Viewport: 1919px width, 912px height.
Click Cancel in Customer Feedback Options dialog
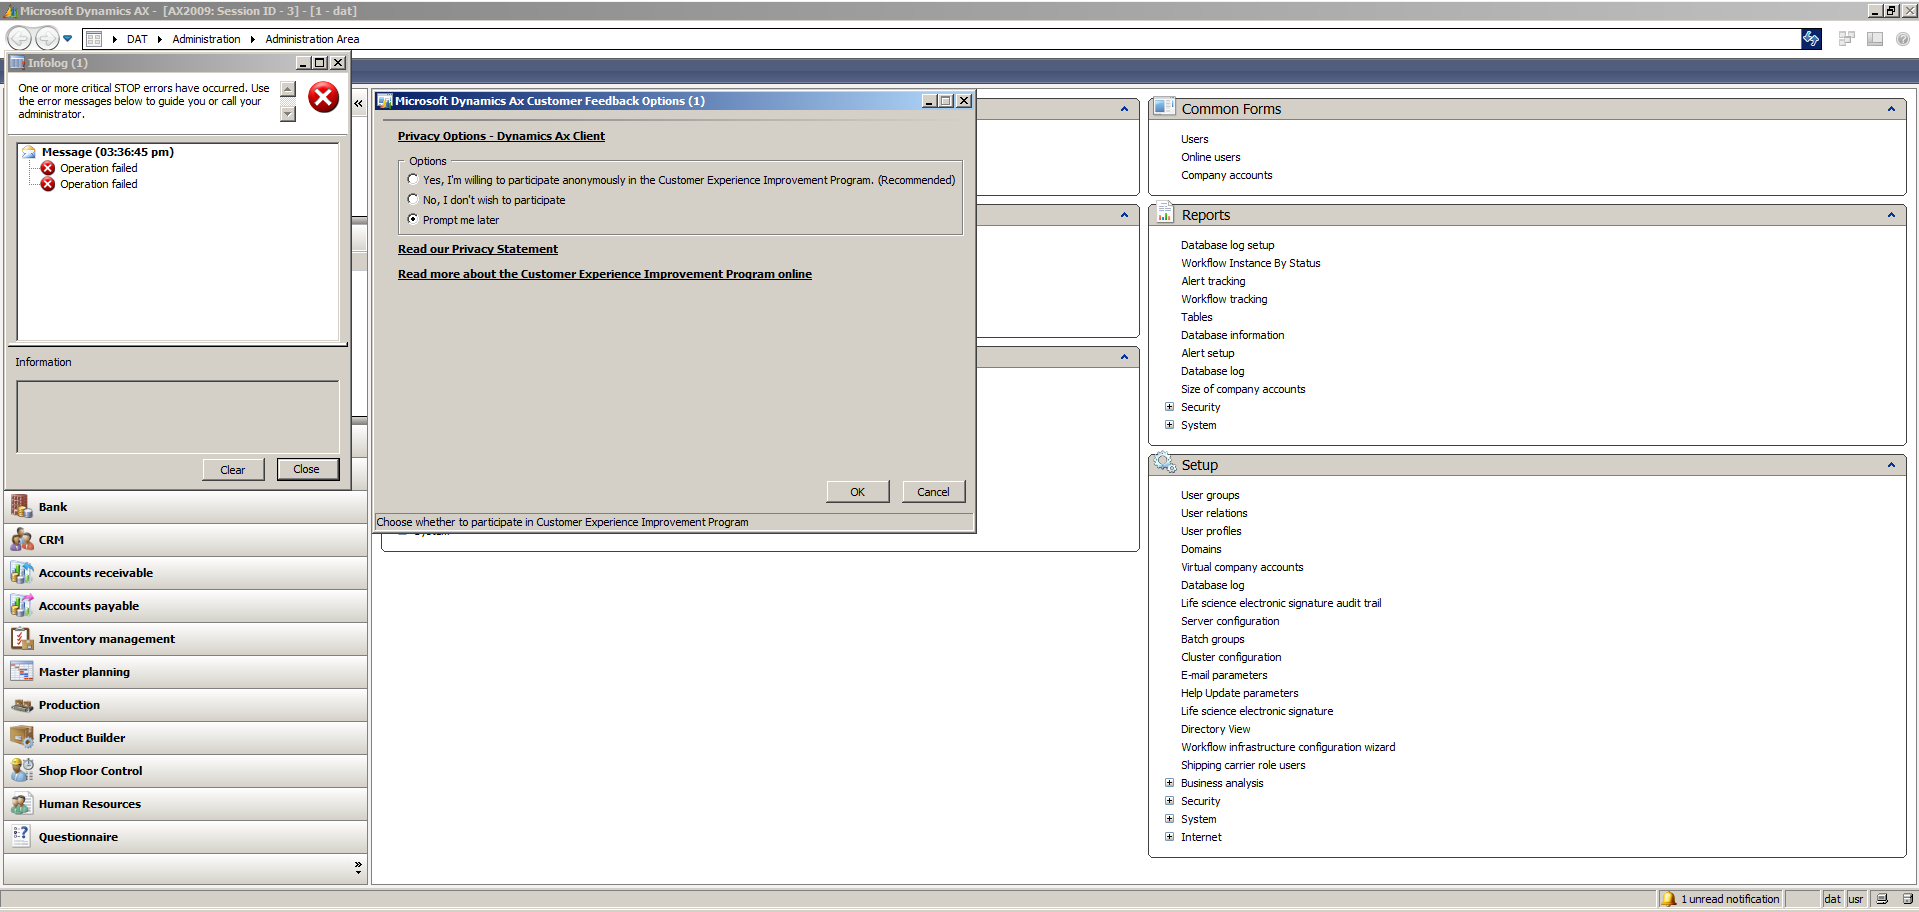click(x=934, y=492)
